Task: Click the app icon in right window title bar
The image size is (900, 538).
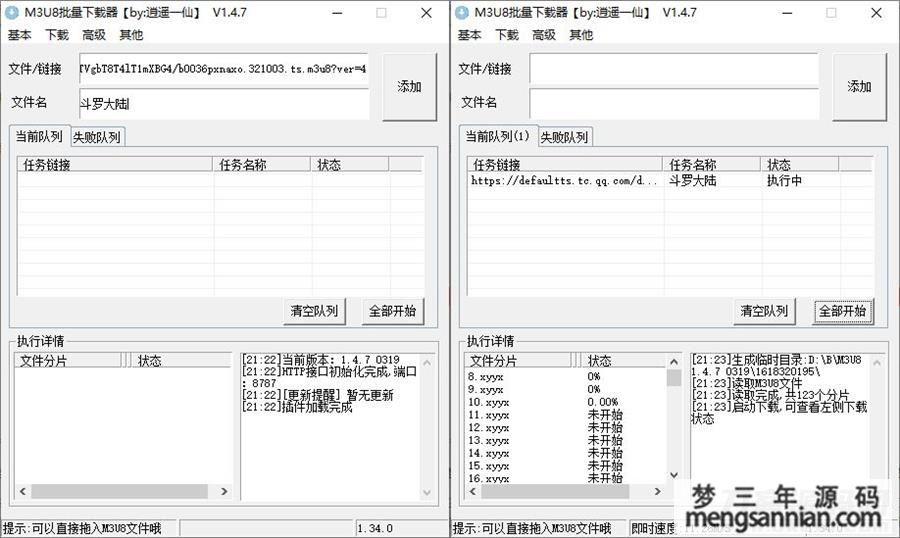Action: pyautogui.click(x=462, y=13)
